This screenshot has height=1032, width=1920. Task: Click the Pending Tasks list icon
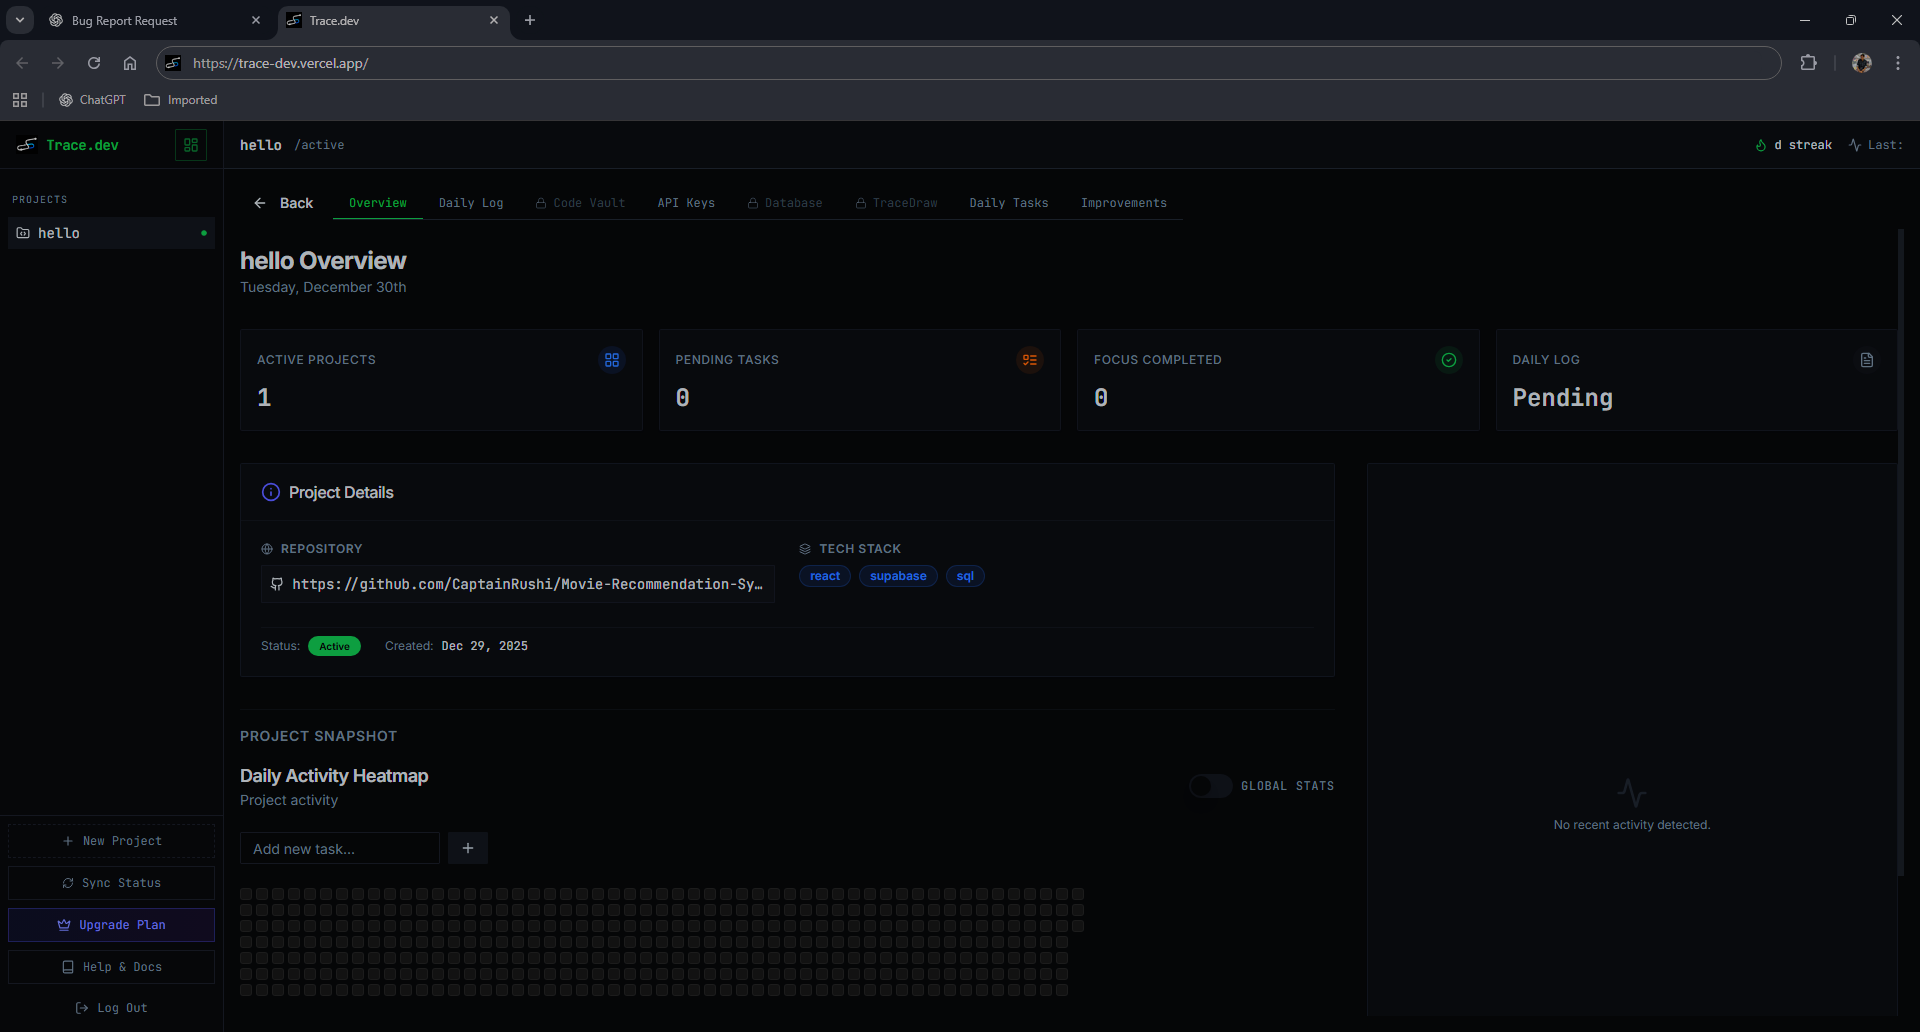click(1030, 360)
